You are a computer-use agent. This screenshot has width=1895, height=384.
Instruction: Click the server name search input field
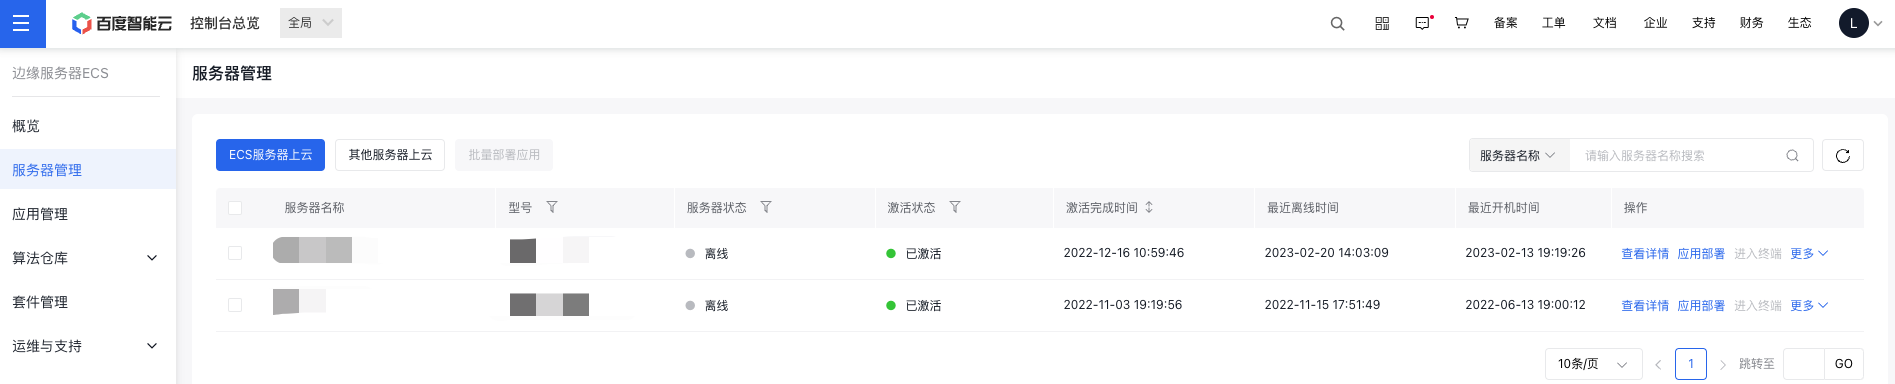[1680, 155]
